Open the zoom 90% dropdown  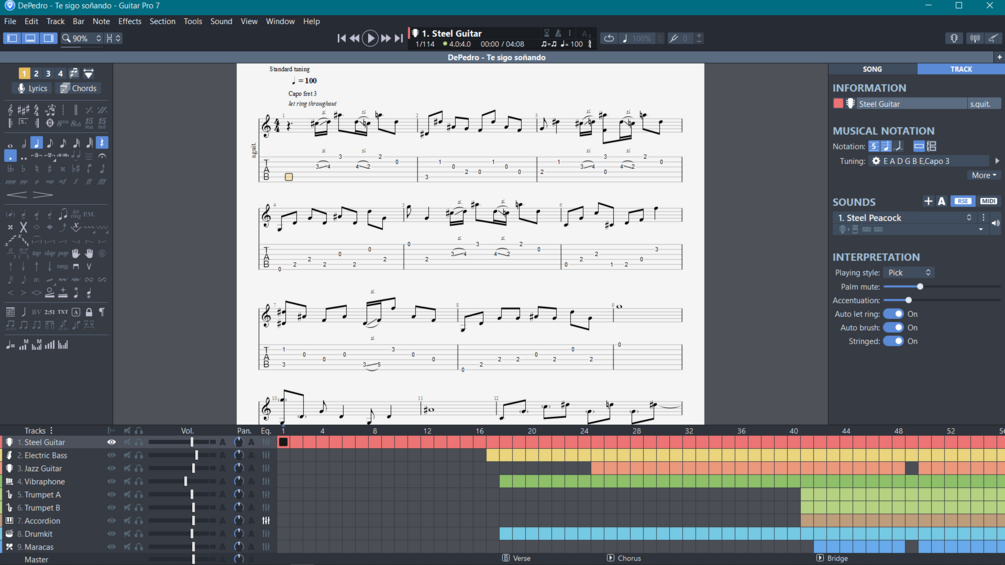82,38
